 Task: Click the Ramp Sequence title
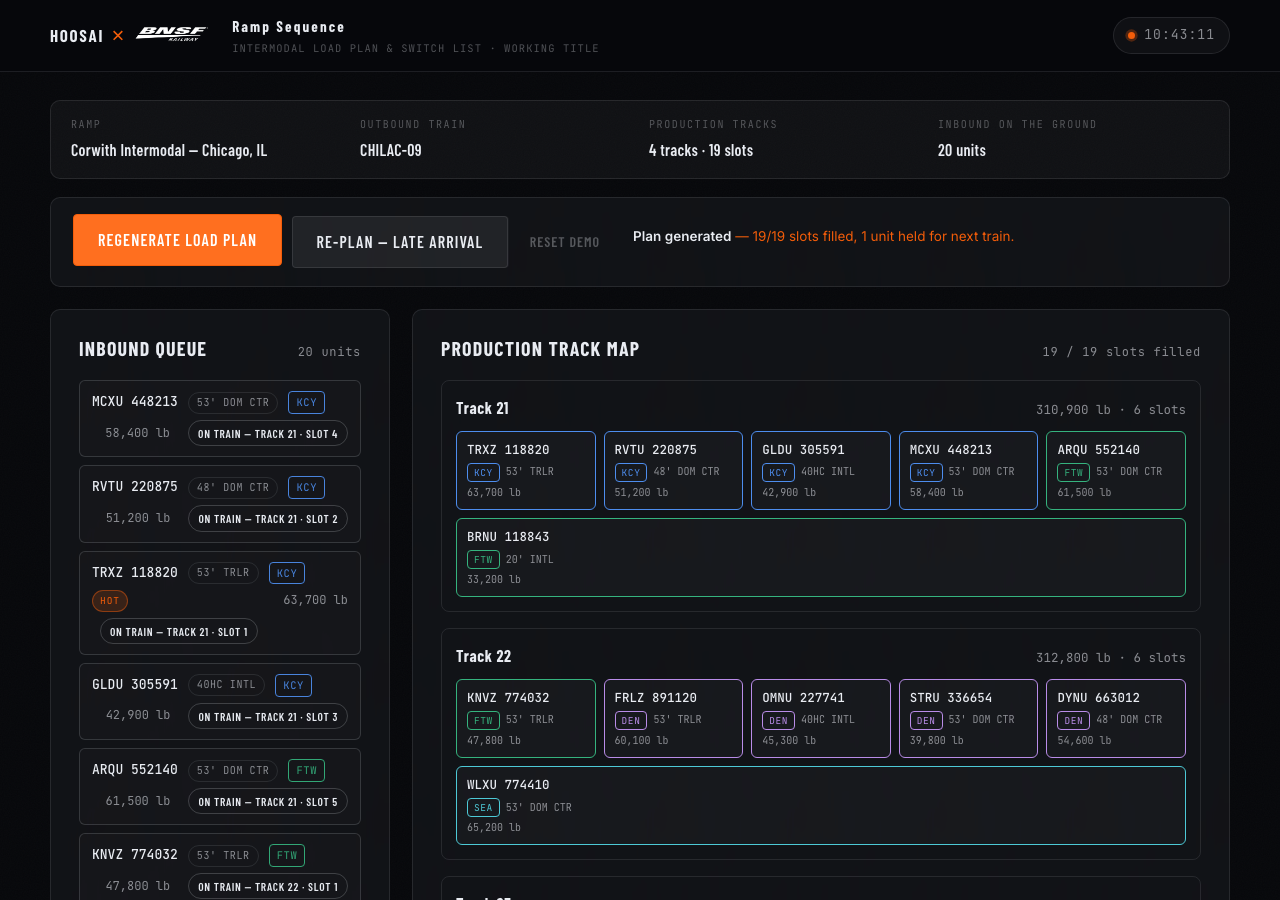288,27
